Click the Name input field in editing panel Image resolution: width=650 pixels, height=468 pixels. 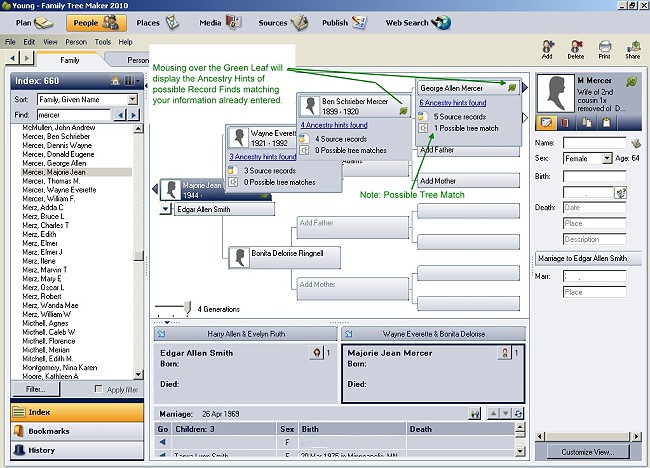[x=594, y=143]
